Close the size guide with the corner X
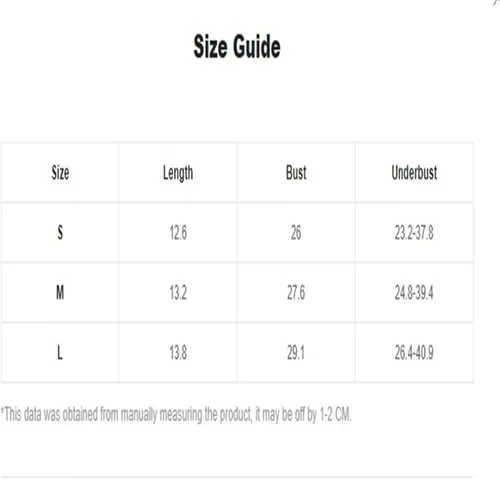The height and width of the screenshot is (479, 500). 497,2
